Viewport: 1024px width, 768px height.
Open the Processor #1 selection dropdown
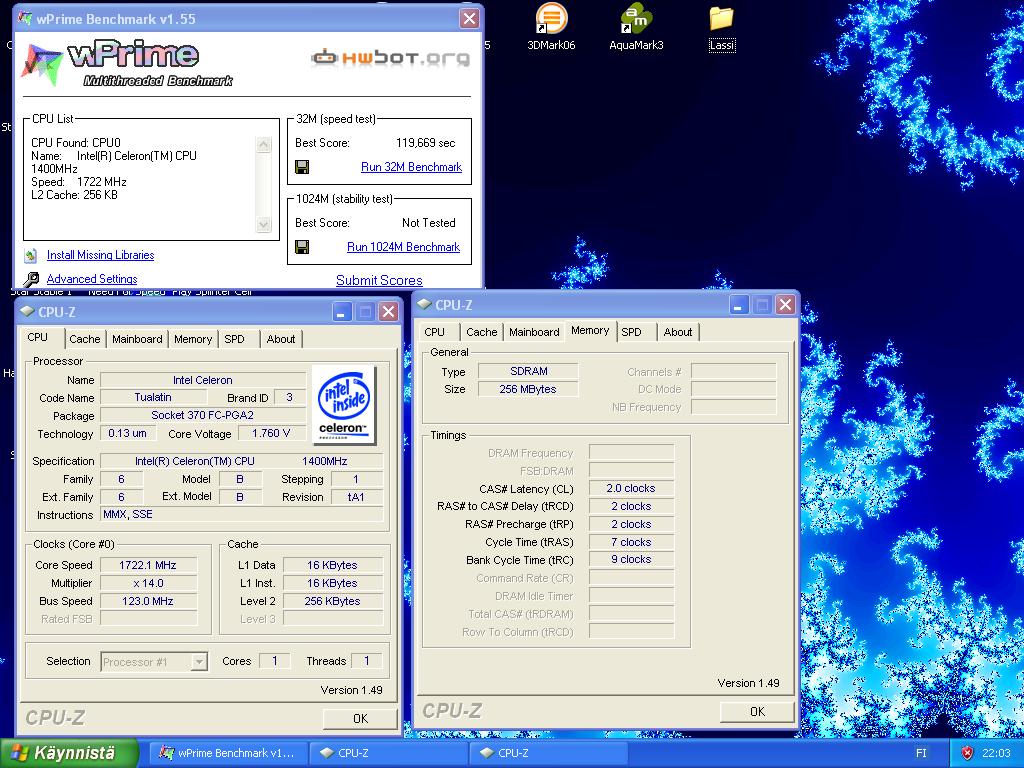tap(199, 662)
